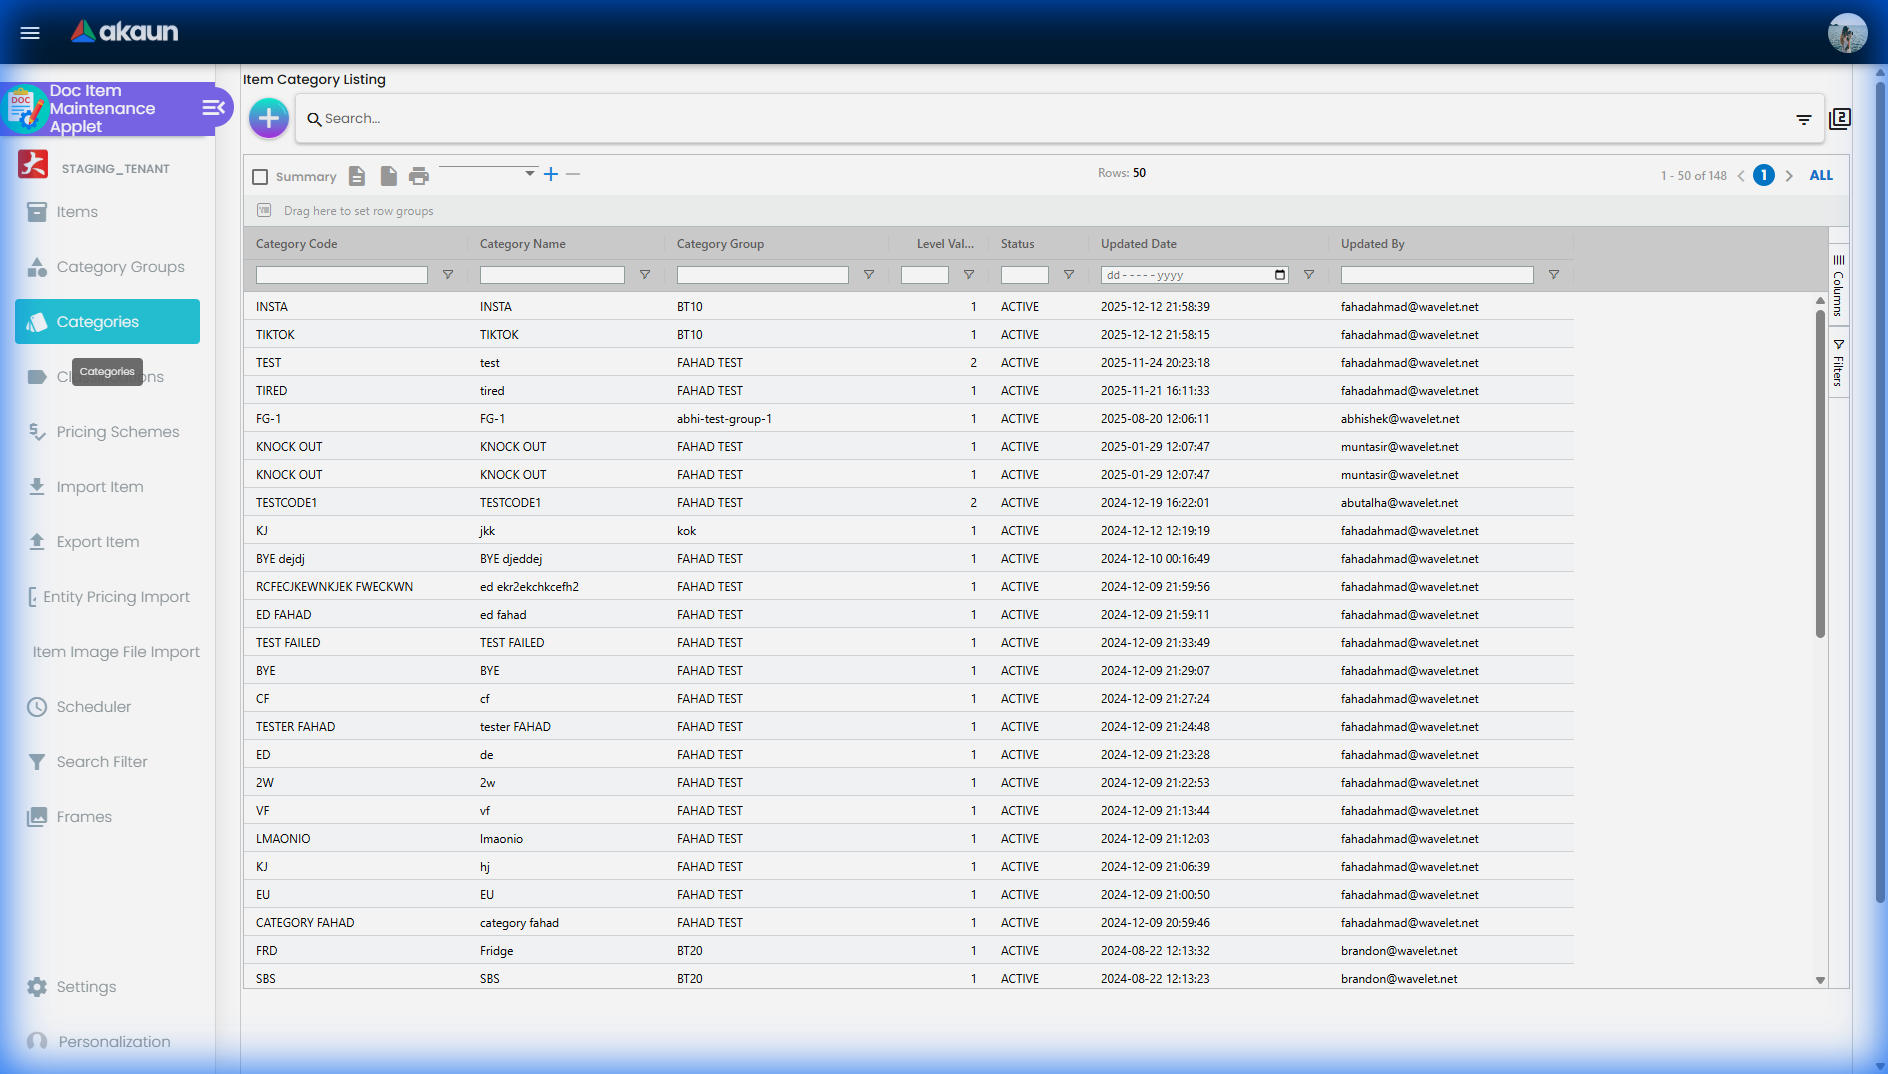
Task: Open the hamburger menu in top bar
Action: pos(30,33)
